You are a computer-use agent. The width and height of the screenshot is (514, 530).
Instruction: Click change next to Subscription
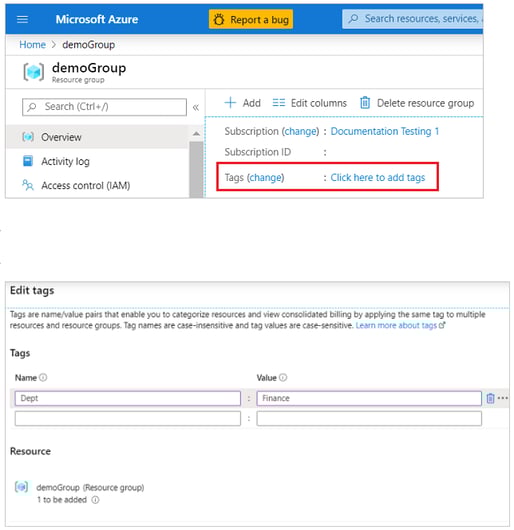[301, 131]
